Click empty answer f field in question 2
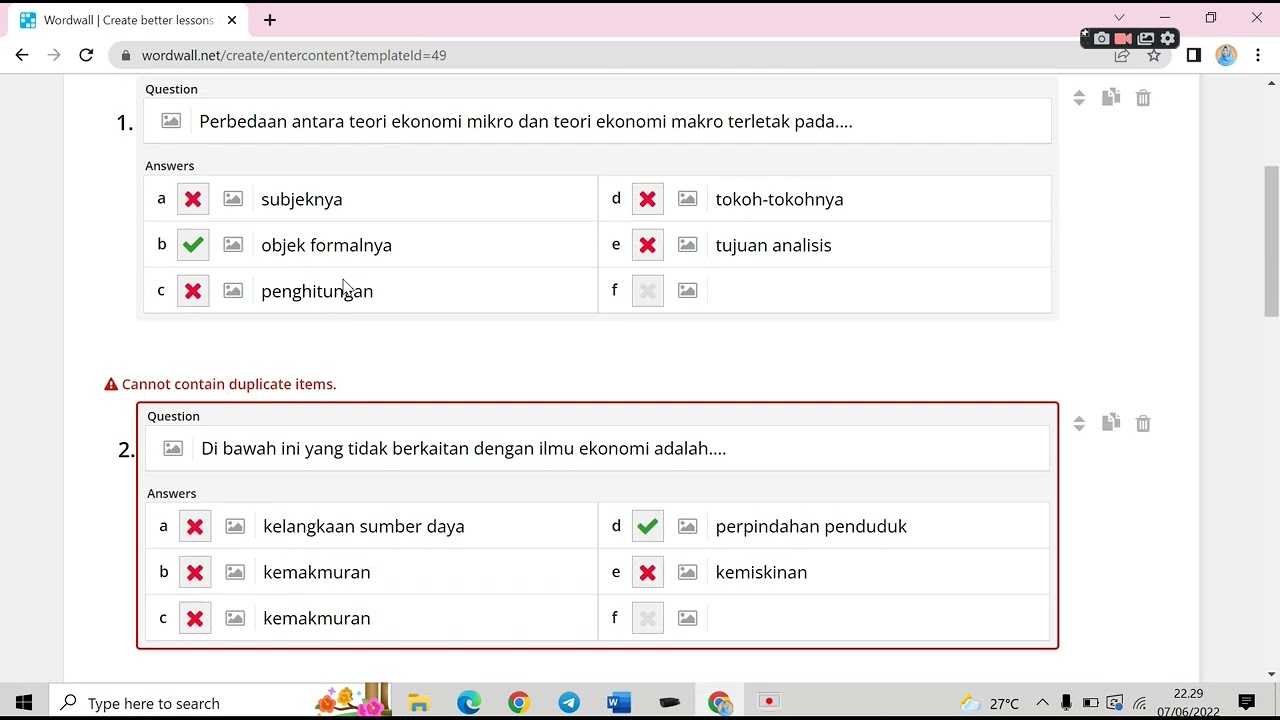This screenshot has height=720, width=1280. point(878,618)
